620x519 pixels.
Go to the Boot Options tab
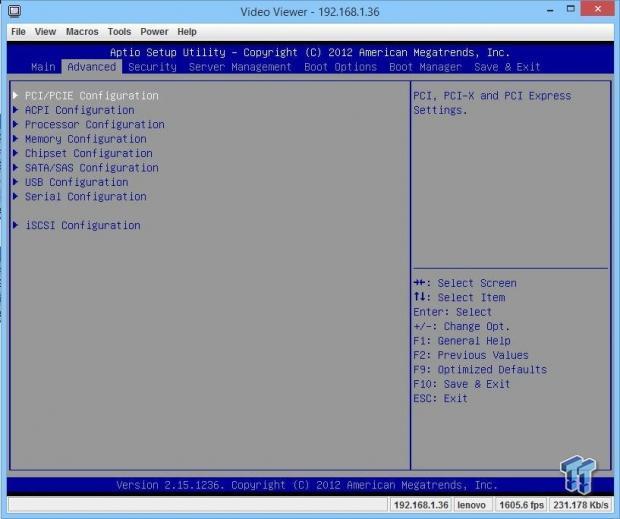click(x=340, y=67)
